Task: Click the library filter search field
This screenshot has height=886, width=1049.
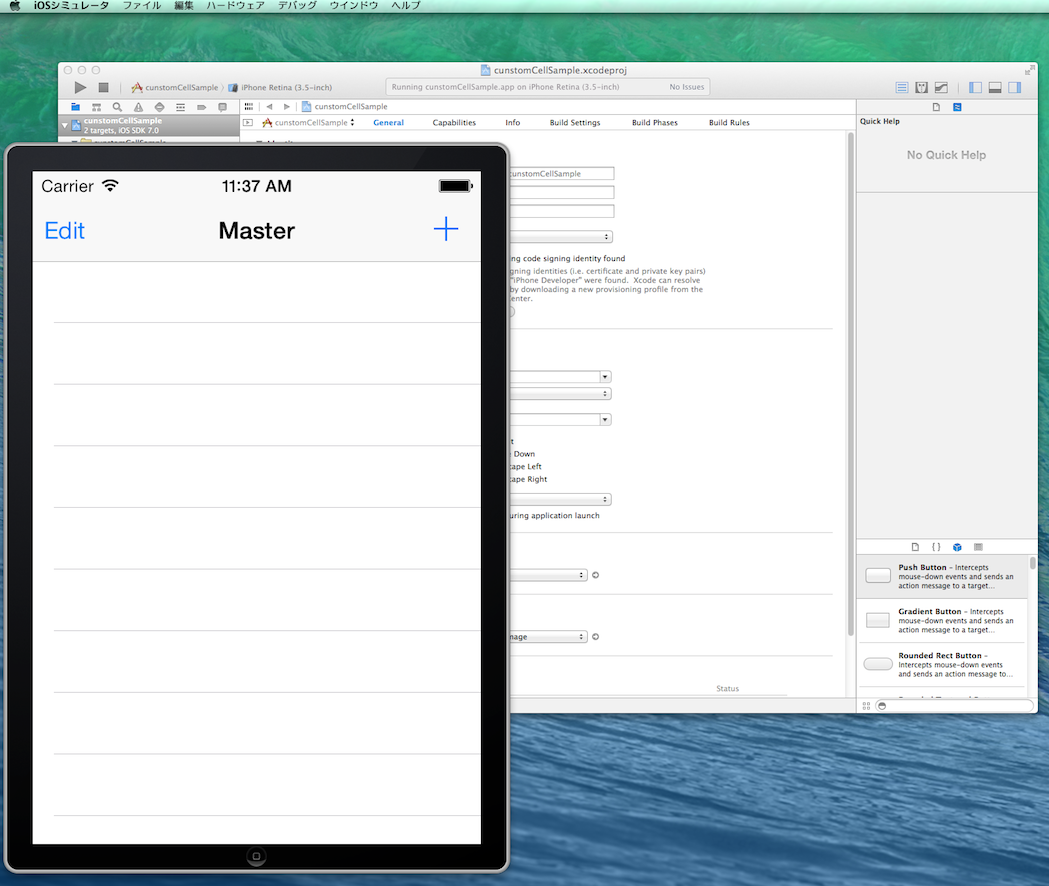Action: point(955,705)
